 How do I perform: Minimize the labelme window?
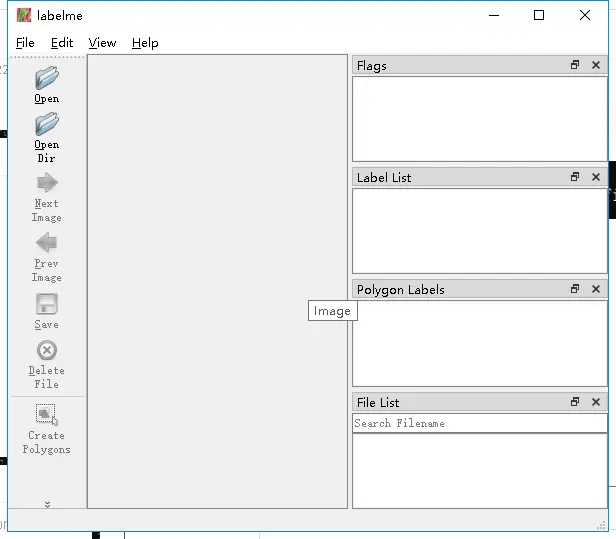click(x=494, y=15)
